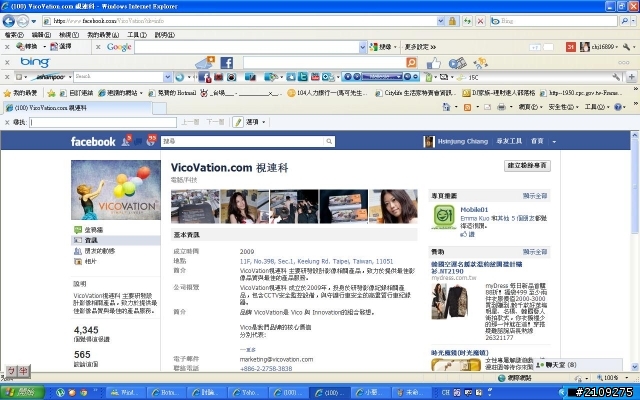Open a new blank browser tab

[159, 108]
